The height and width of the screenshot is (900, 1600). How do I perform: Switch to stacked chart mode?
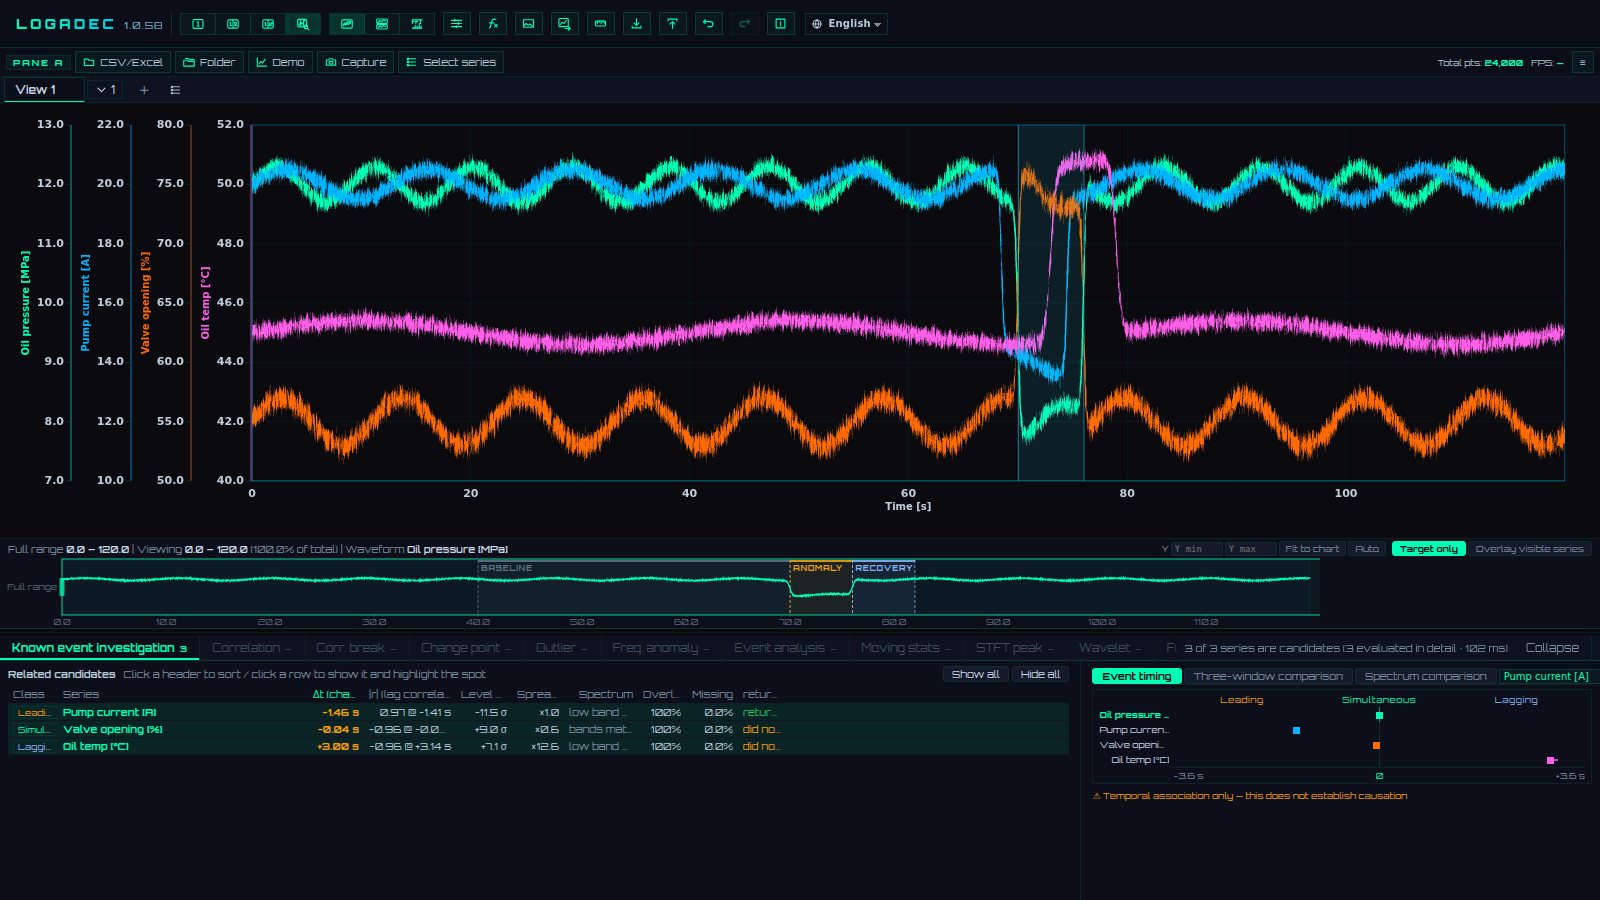pos(382,24)
